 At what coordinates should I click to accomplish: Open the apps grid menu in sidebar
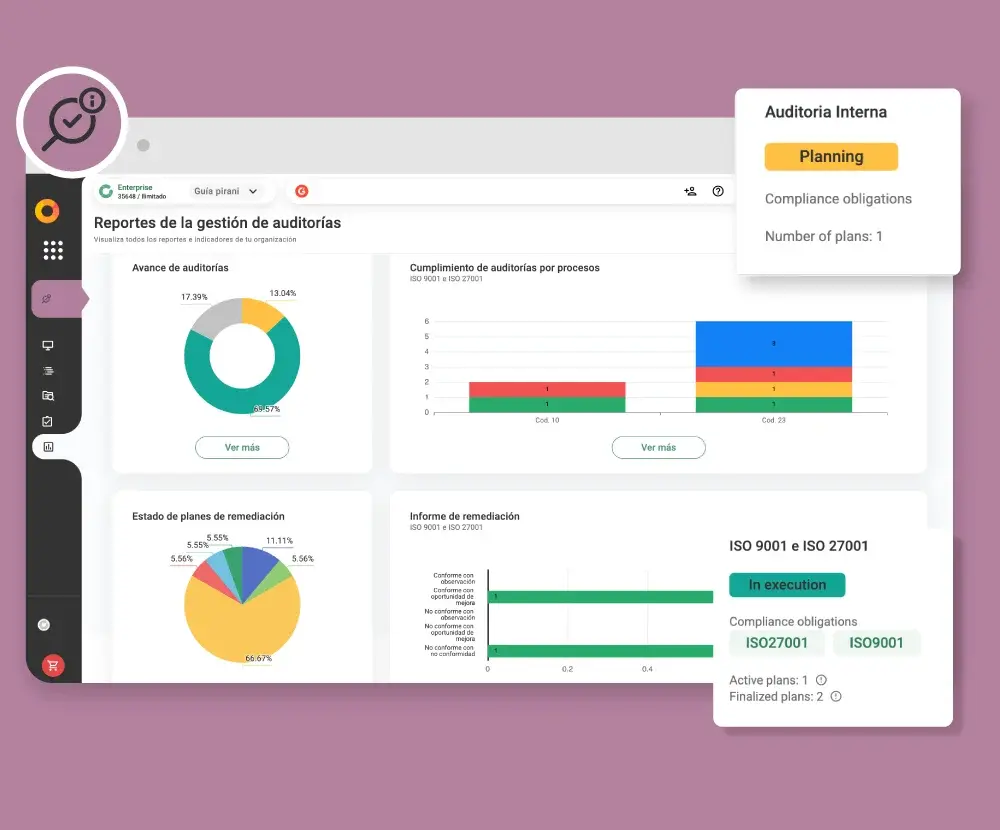click(53, 250)
